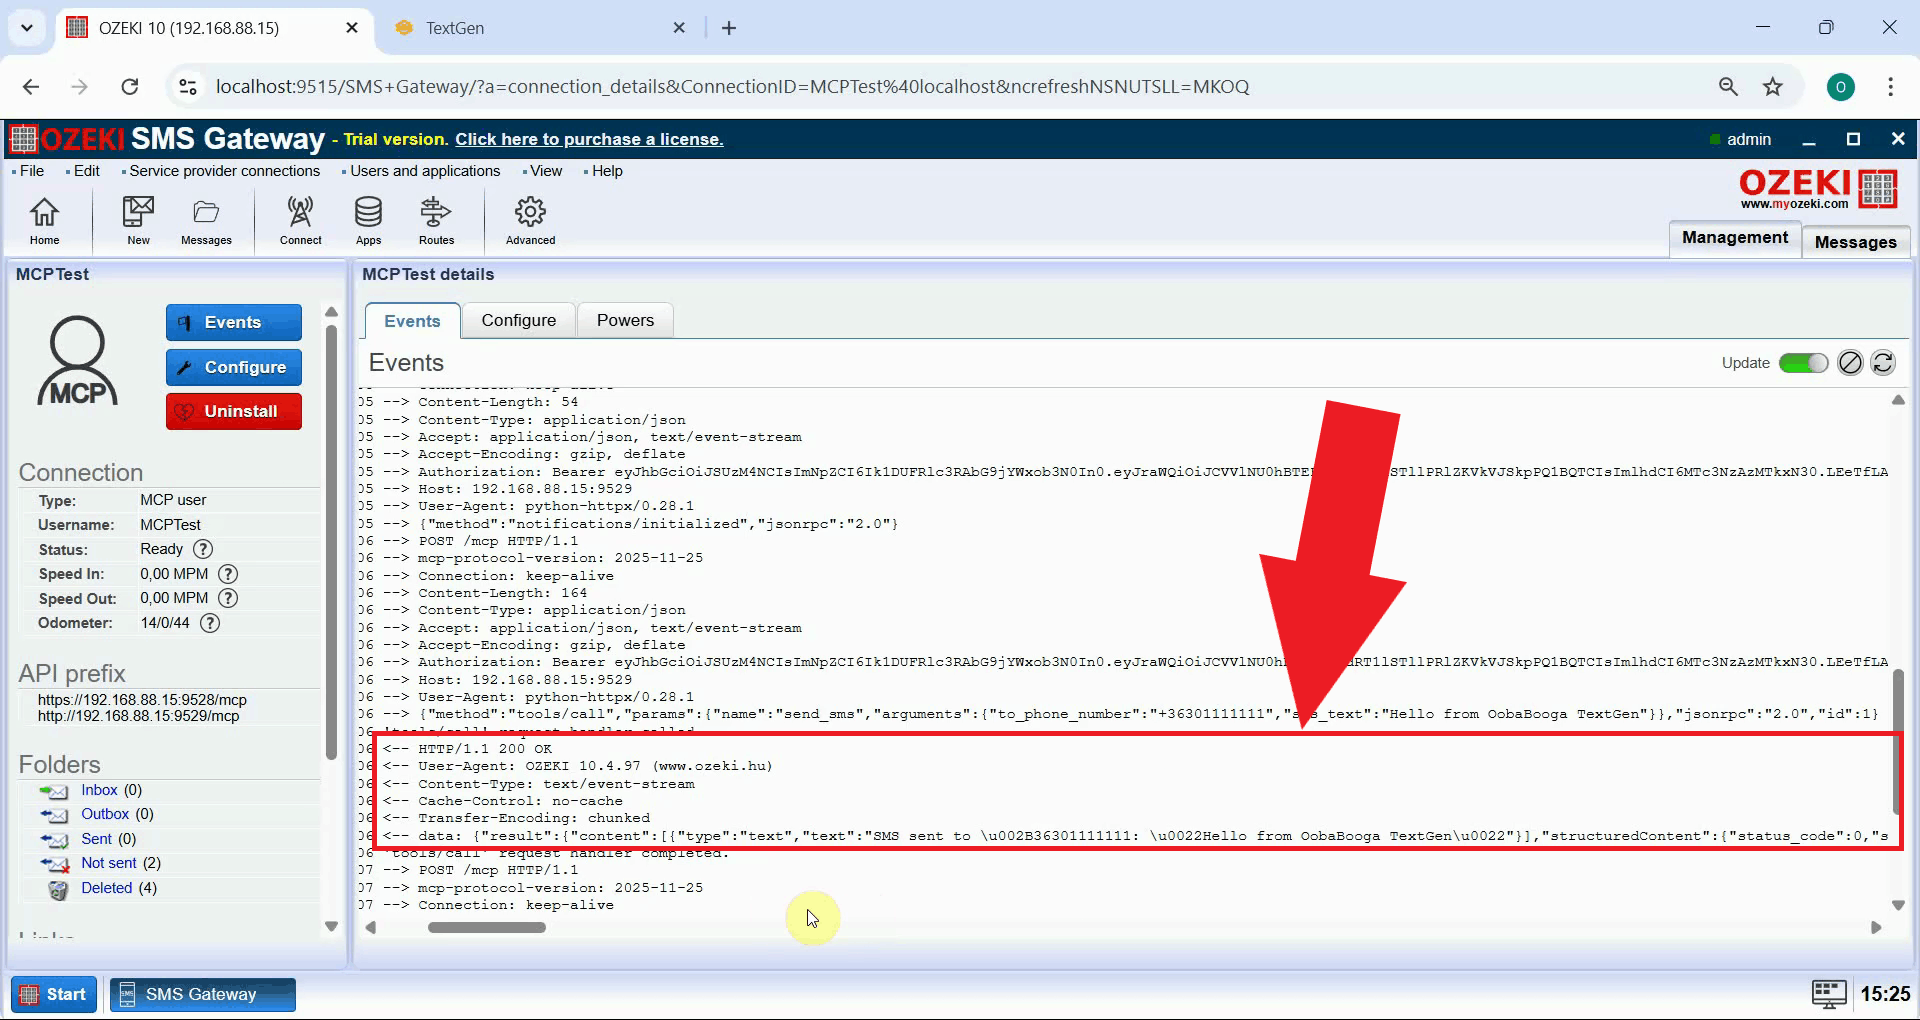Select the Events tab
Viewport: 1920px width, 1020px height.
point(412,321)
